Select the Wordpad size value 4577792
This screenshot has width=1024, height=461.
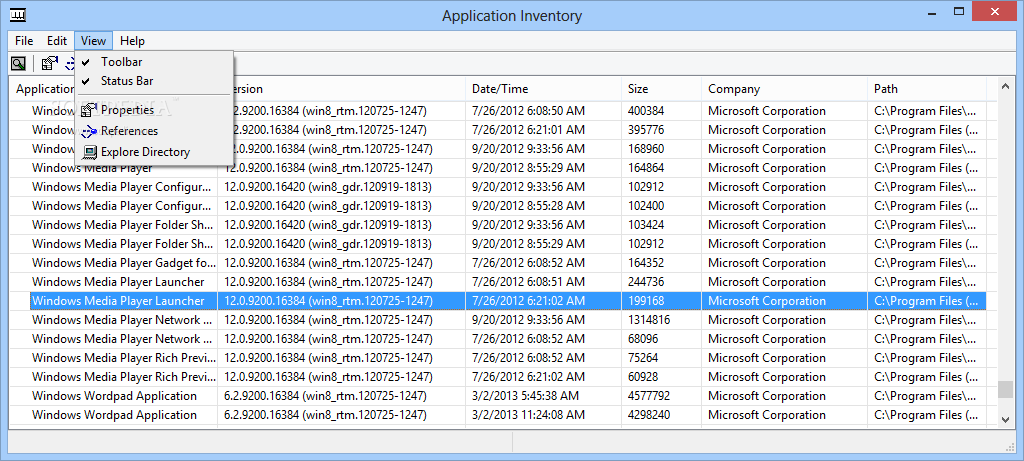pyautogui.click(x=649, y=396)
